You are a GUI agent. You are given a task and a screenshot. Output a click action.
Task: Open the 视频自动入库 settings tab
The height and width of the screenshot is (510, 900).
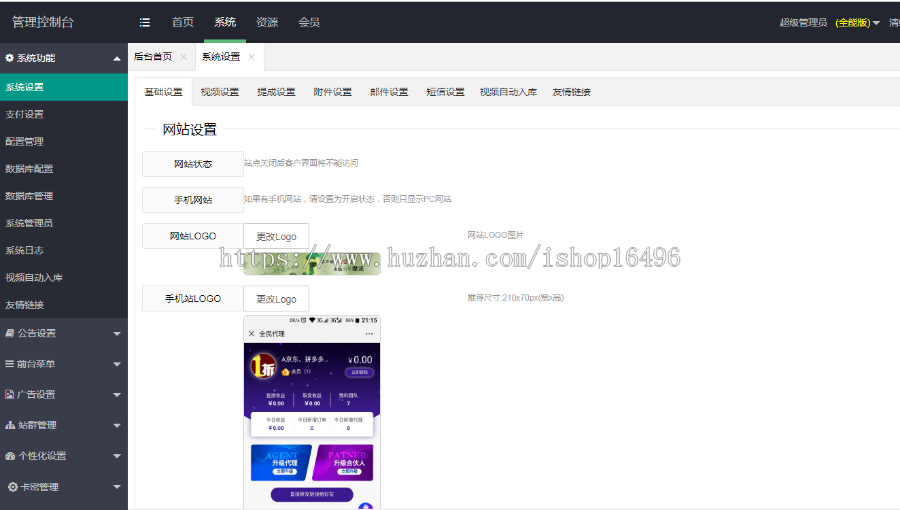pos(509,92)
